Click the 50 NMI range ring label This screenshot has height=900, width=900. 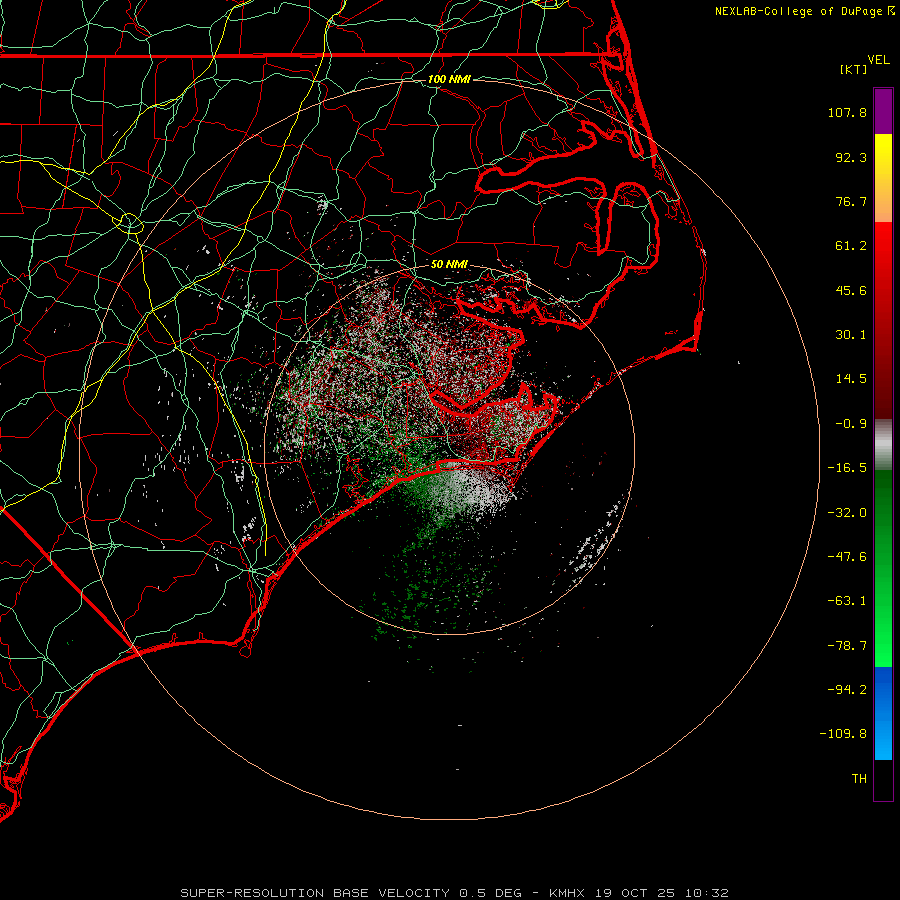coord(449,265)
